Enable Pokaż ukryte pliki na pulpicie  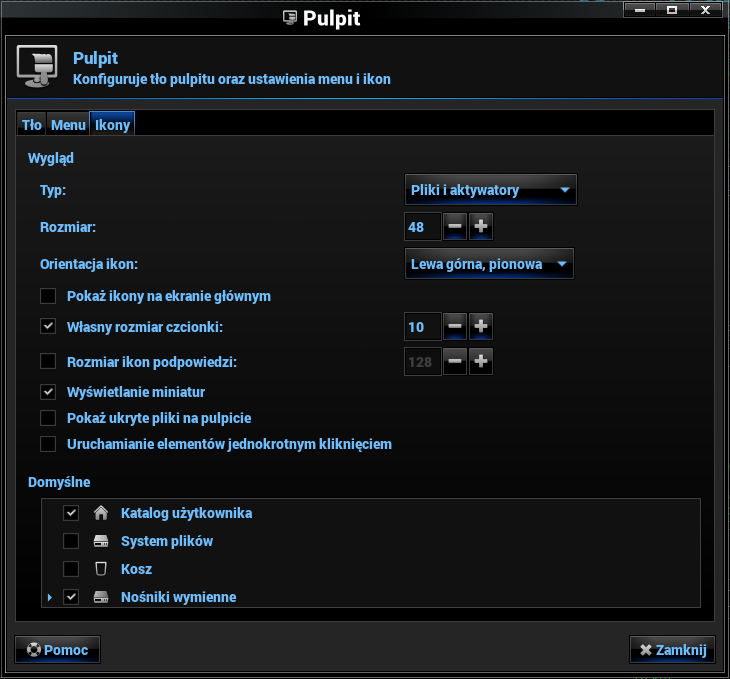coord(48,418)
